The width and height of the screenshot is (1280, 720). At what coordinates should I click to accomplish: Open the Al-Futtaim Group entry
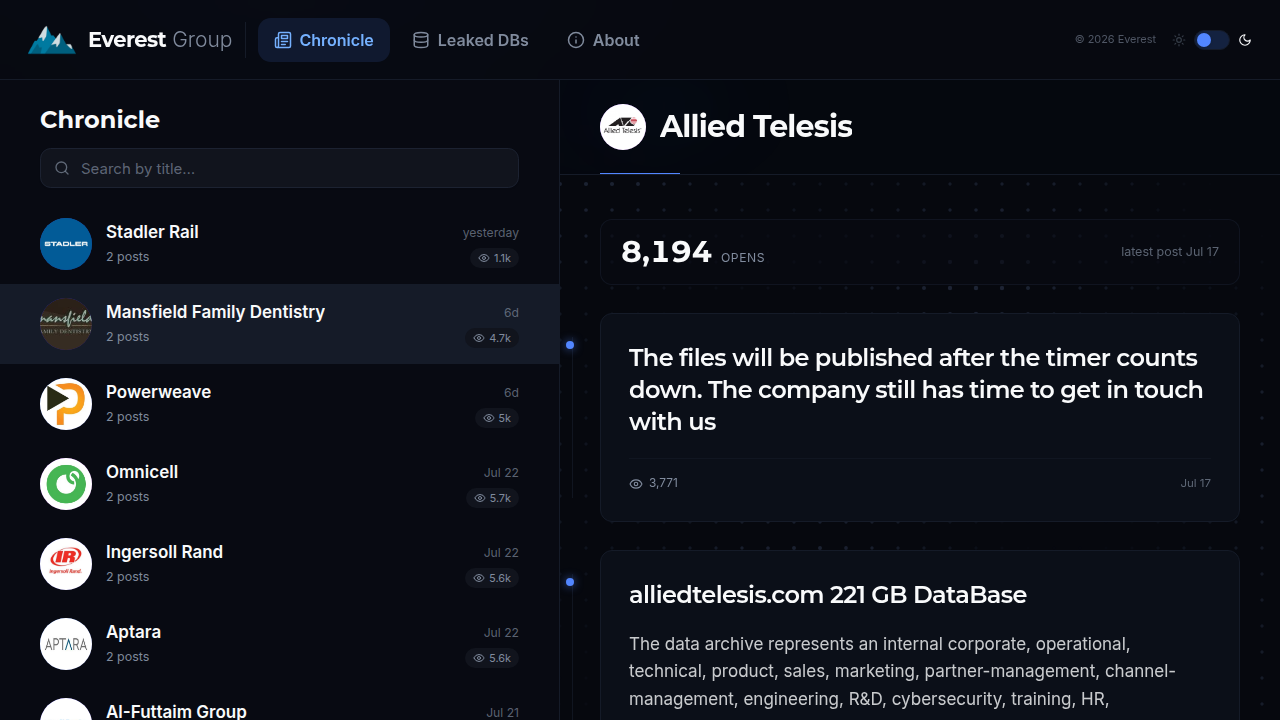click(x=279, y=707)
